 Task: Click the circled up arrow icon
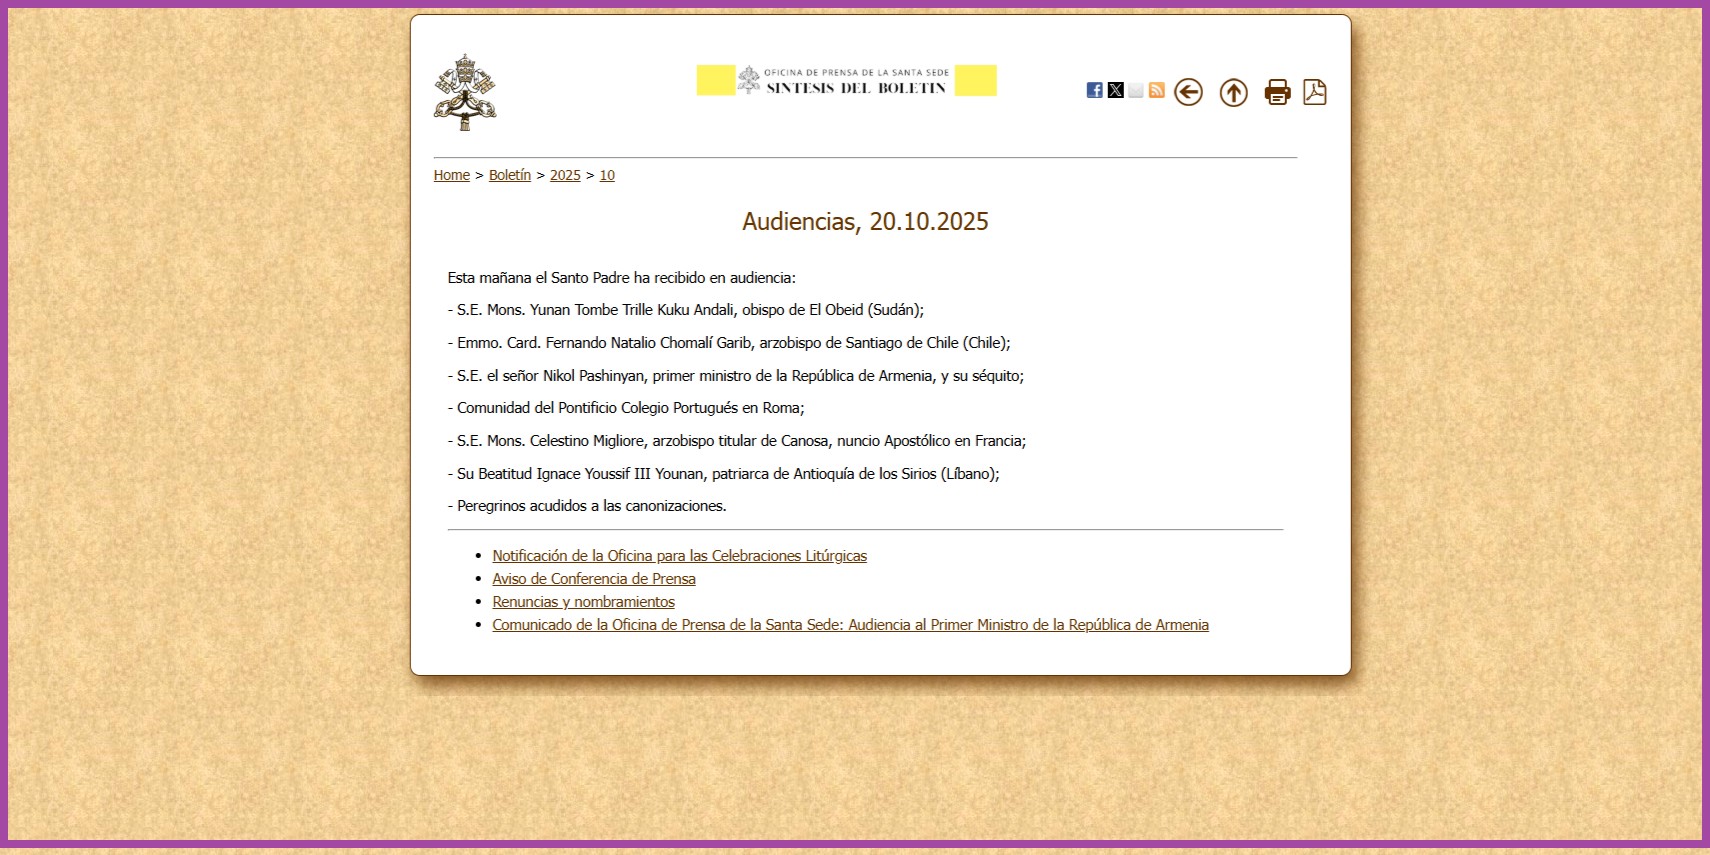1234,93
